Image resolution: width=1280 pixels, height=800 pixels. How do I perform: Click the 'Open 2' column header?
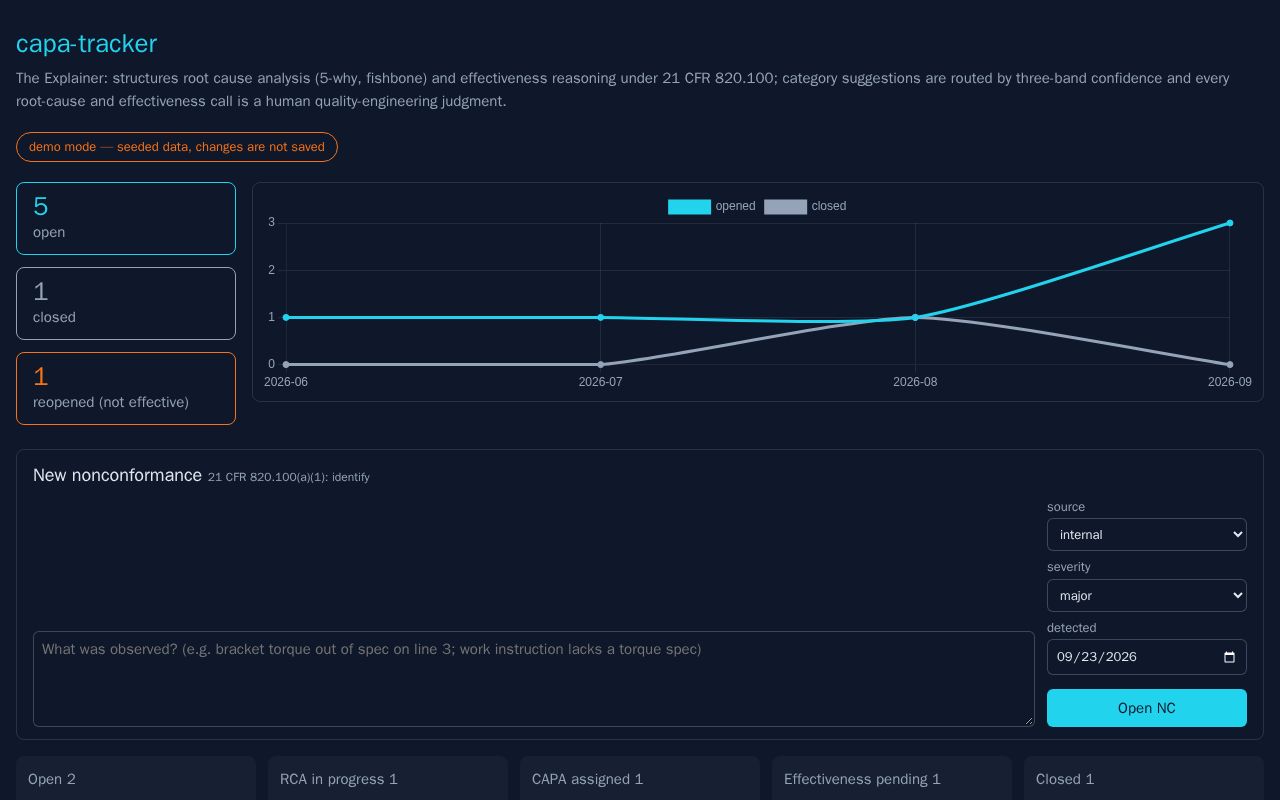52,779
